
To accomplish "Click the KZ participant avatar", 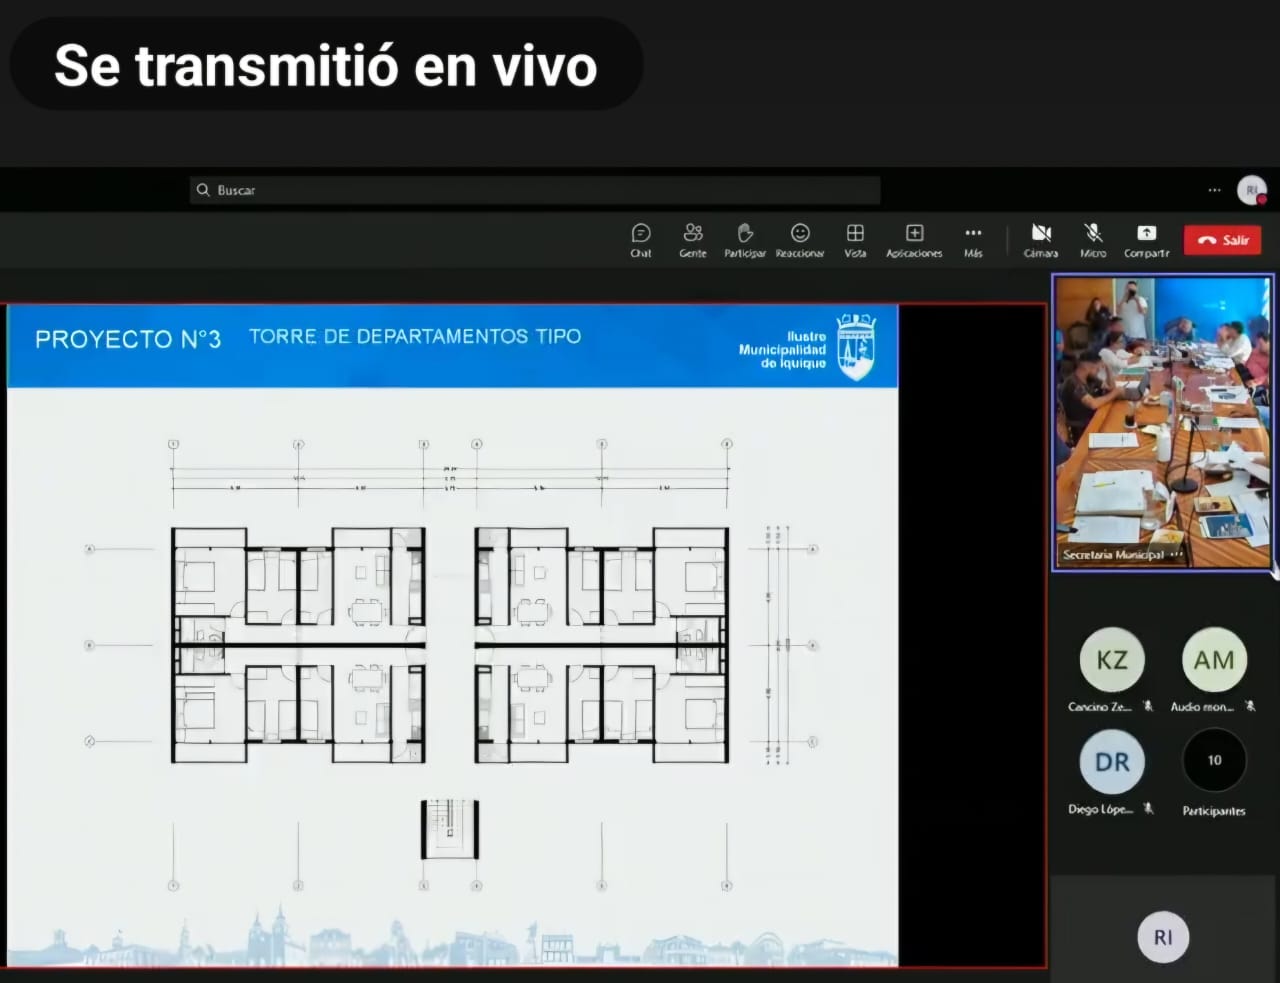I will click(x=1112, y=660).
